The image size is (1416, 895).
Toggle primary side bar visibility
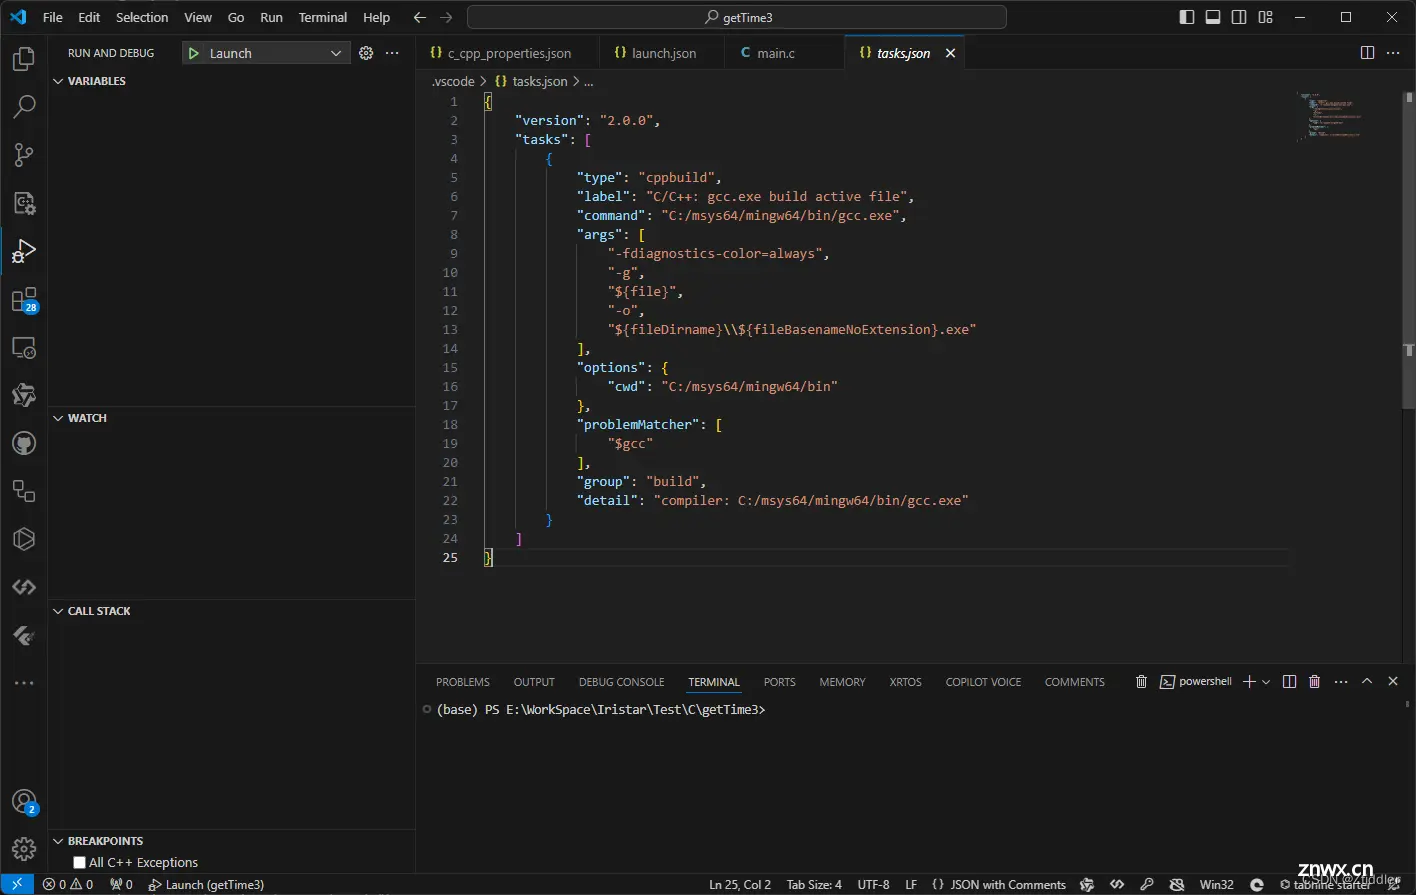tap(1186, 17)
